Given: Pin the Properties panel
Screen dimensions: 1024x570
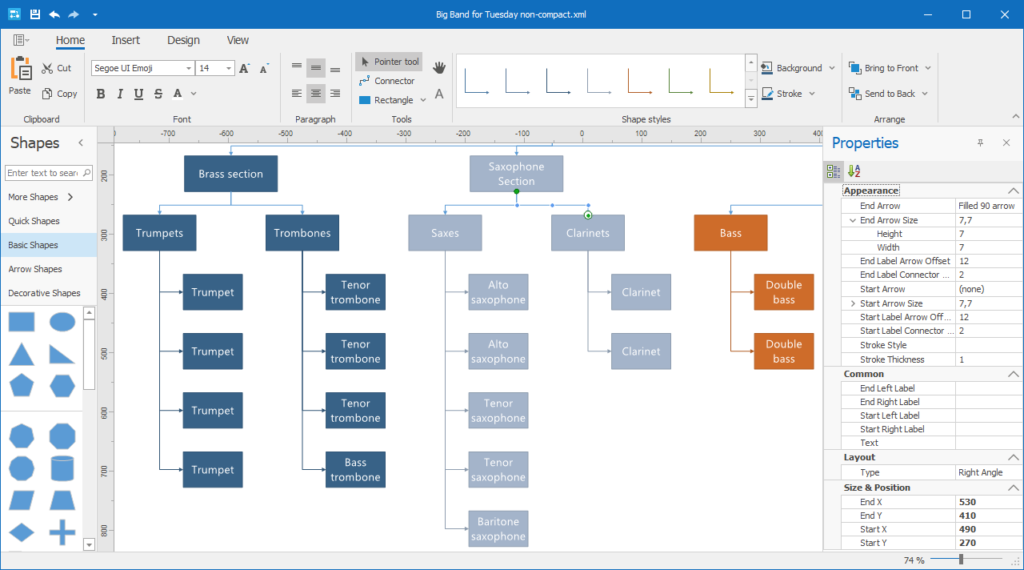Looking at the screenshot, I should coord(980,143).
